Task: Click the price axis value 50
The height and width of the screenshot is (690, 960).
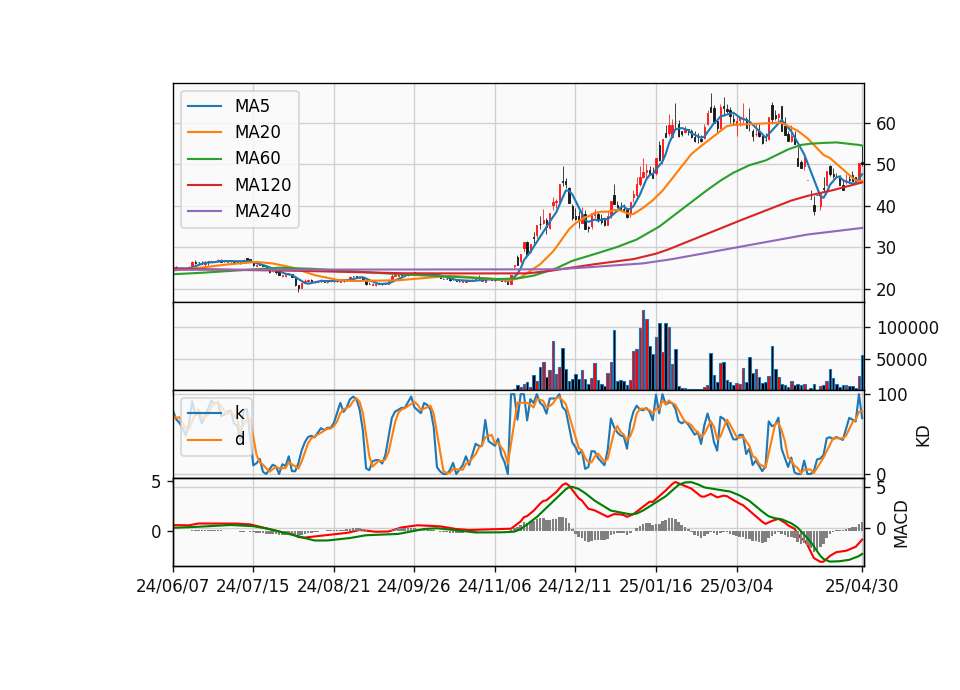Action: [x=886, y=165]
